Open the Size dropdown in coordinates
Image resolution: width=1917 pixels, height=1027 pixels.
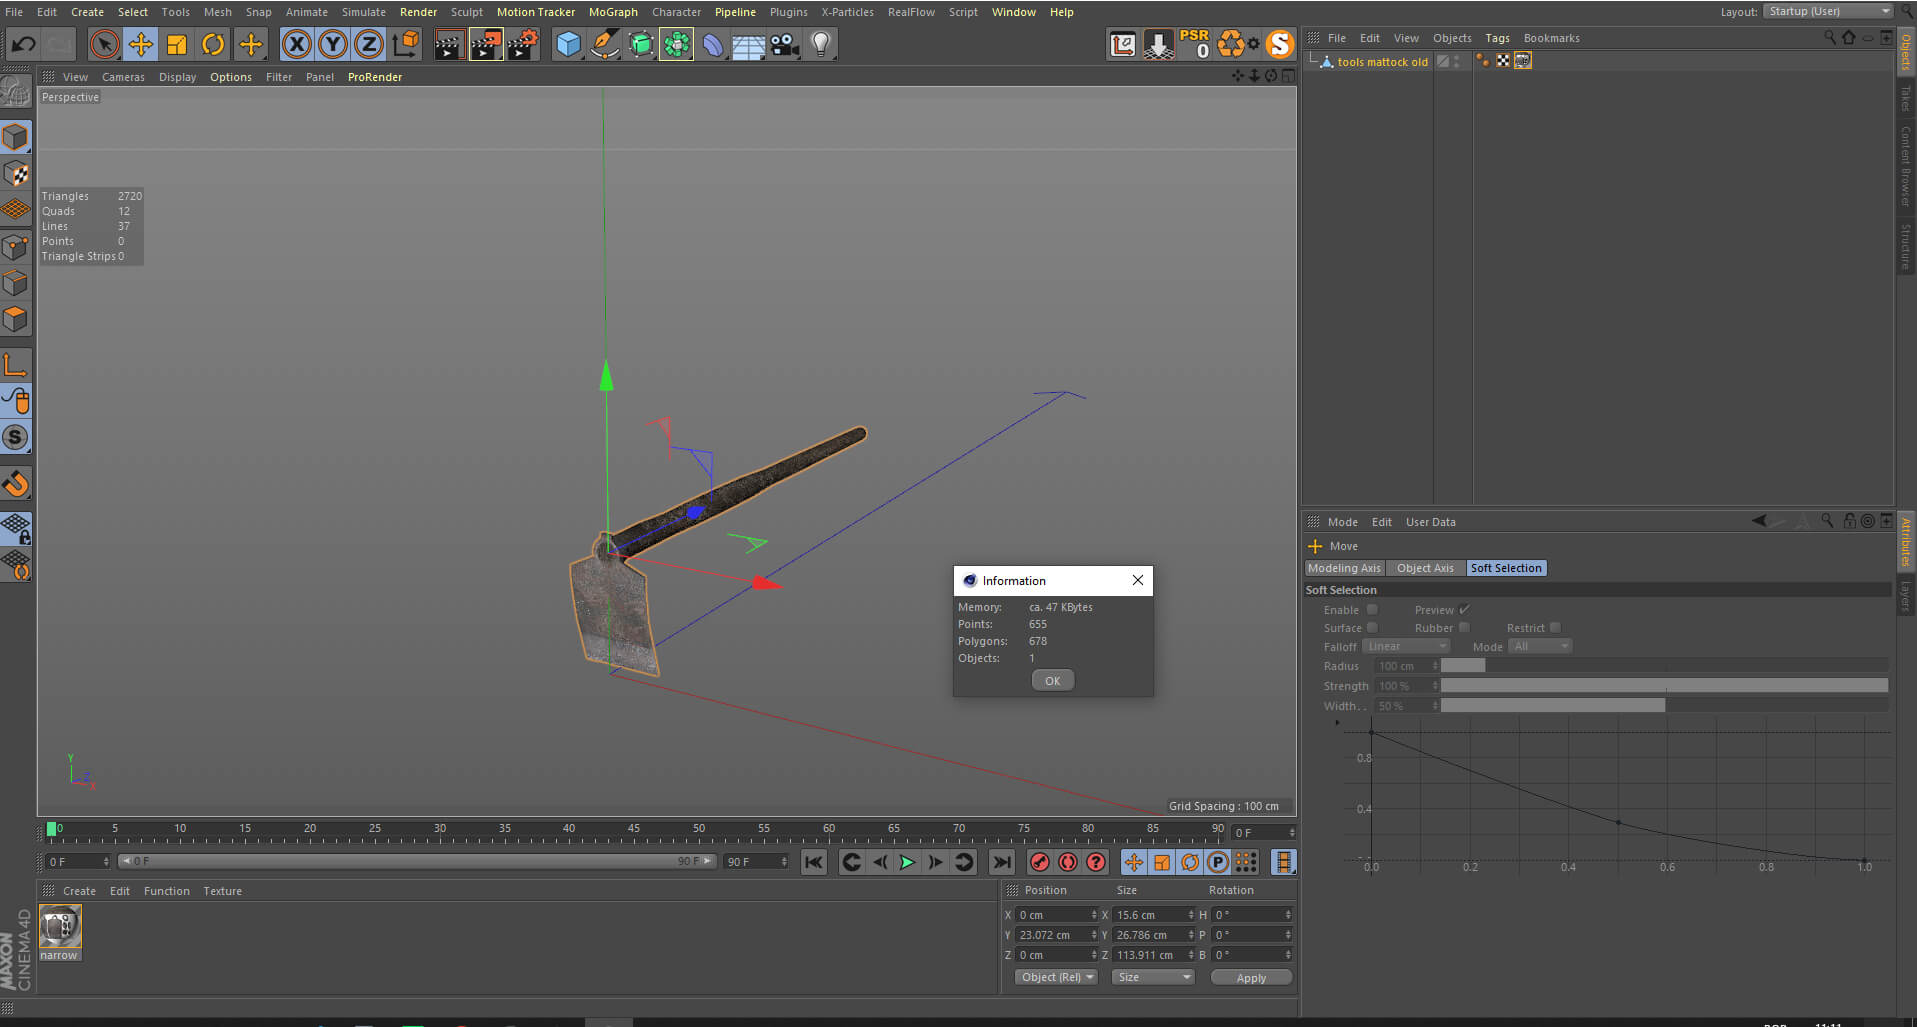[1153, 977]
